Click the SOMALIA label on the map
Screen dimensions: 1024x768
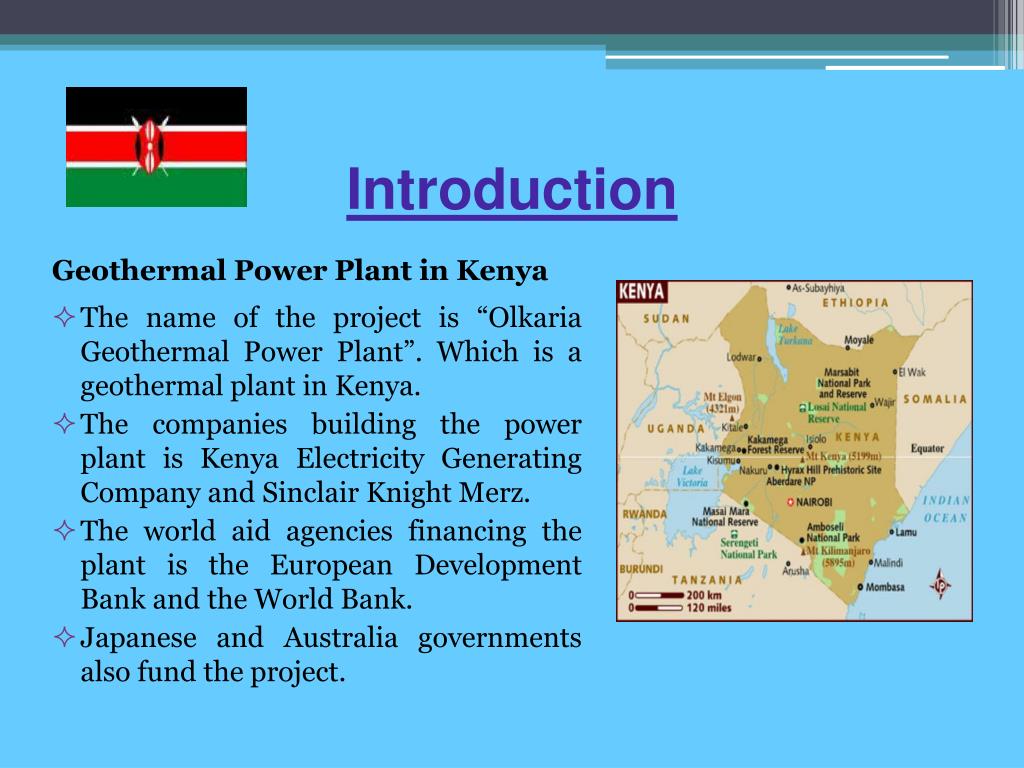(x=935, y=399)
